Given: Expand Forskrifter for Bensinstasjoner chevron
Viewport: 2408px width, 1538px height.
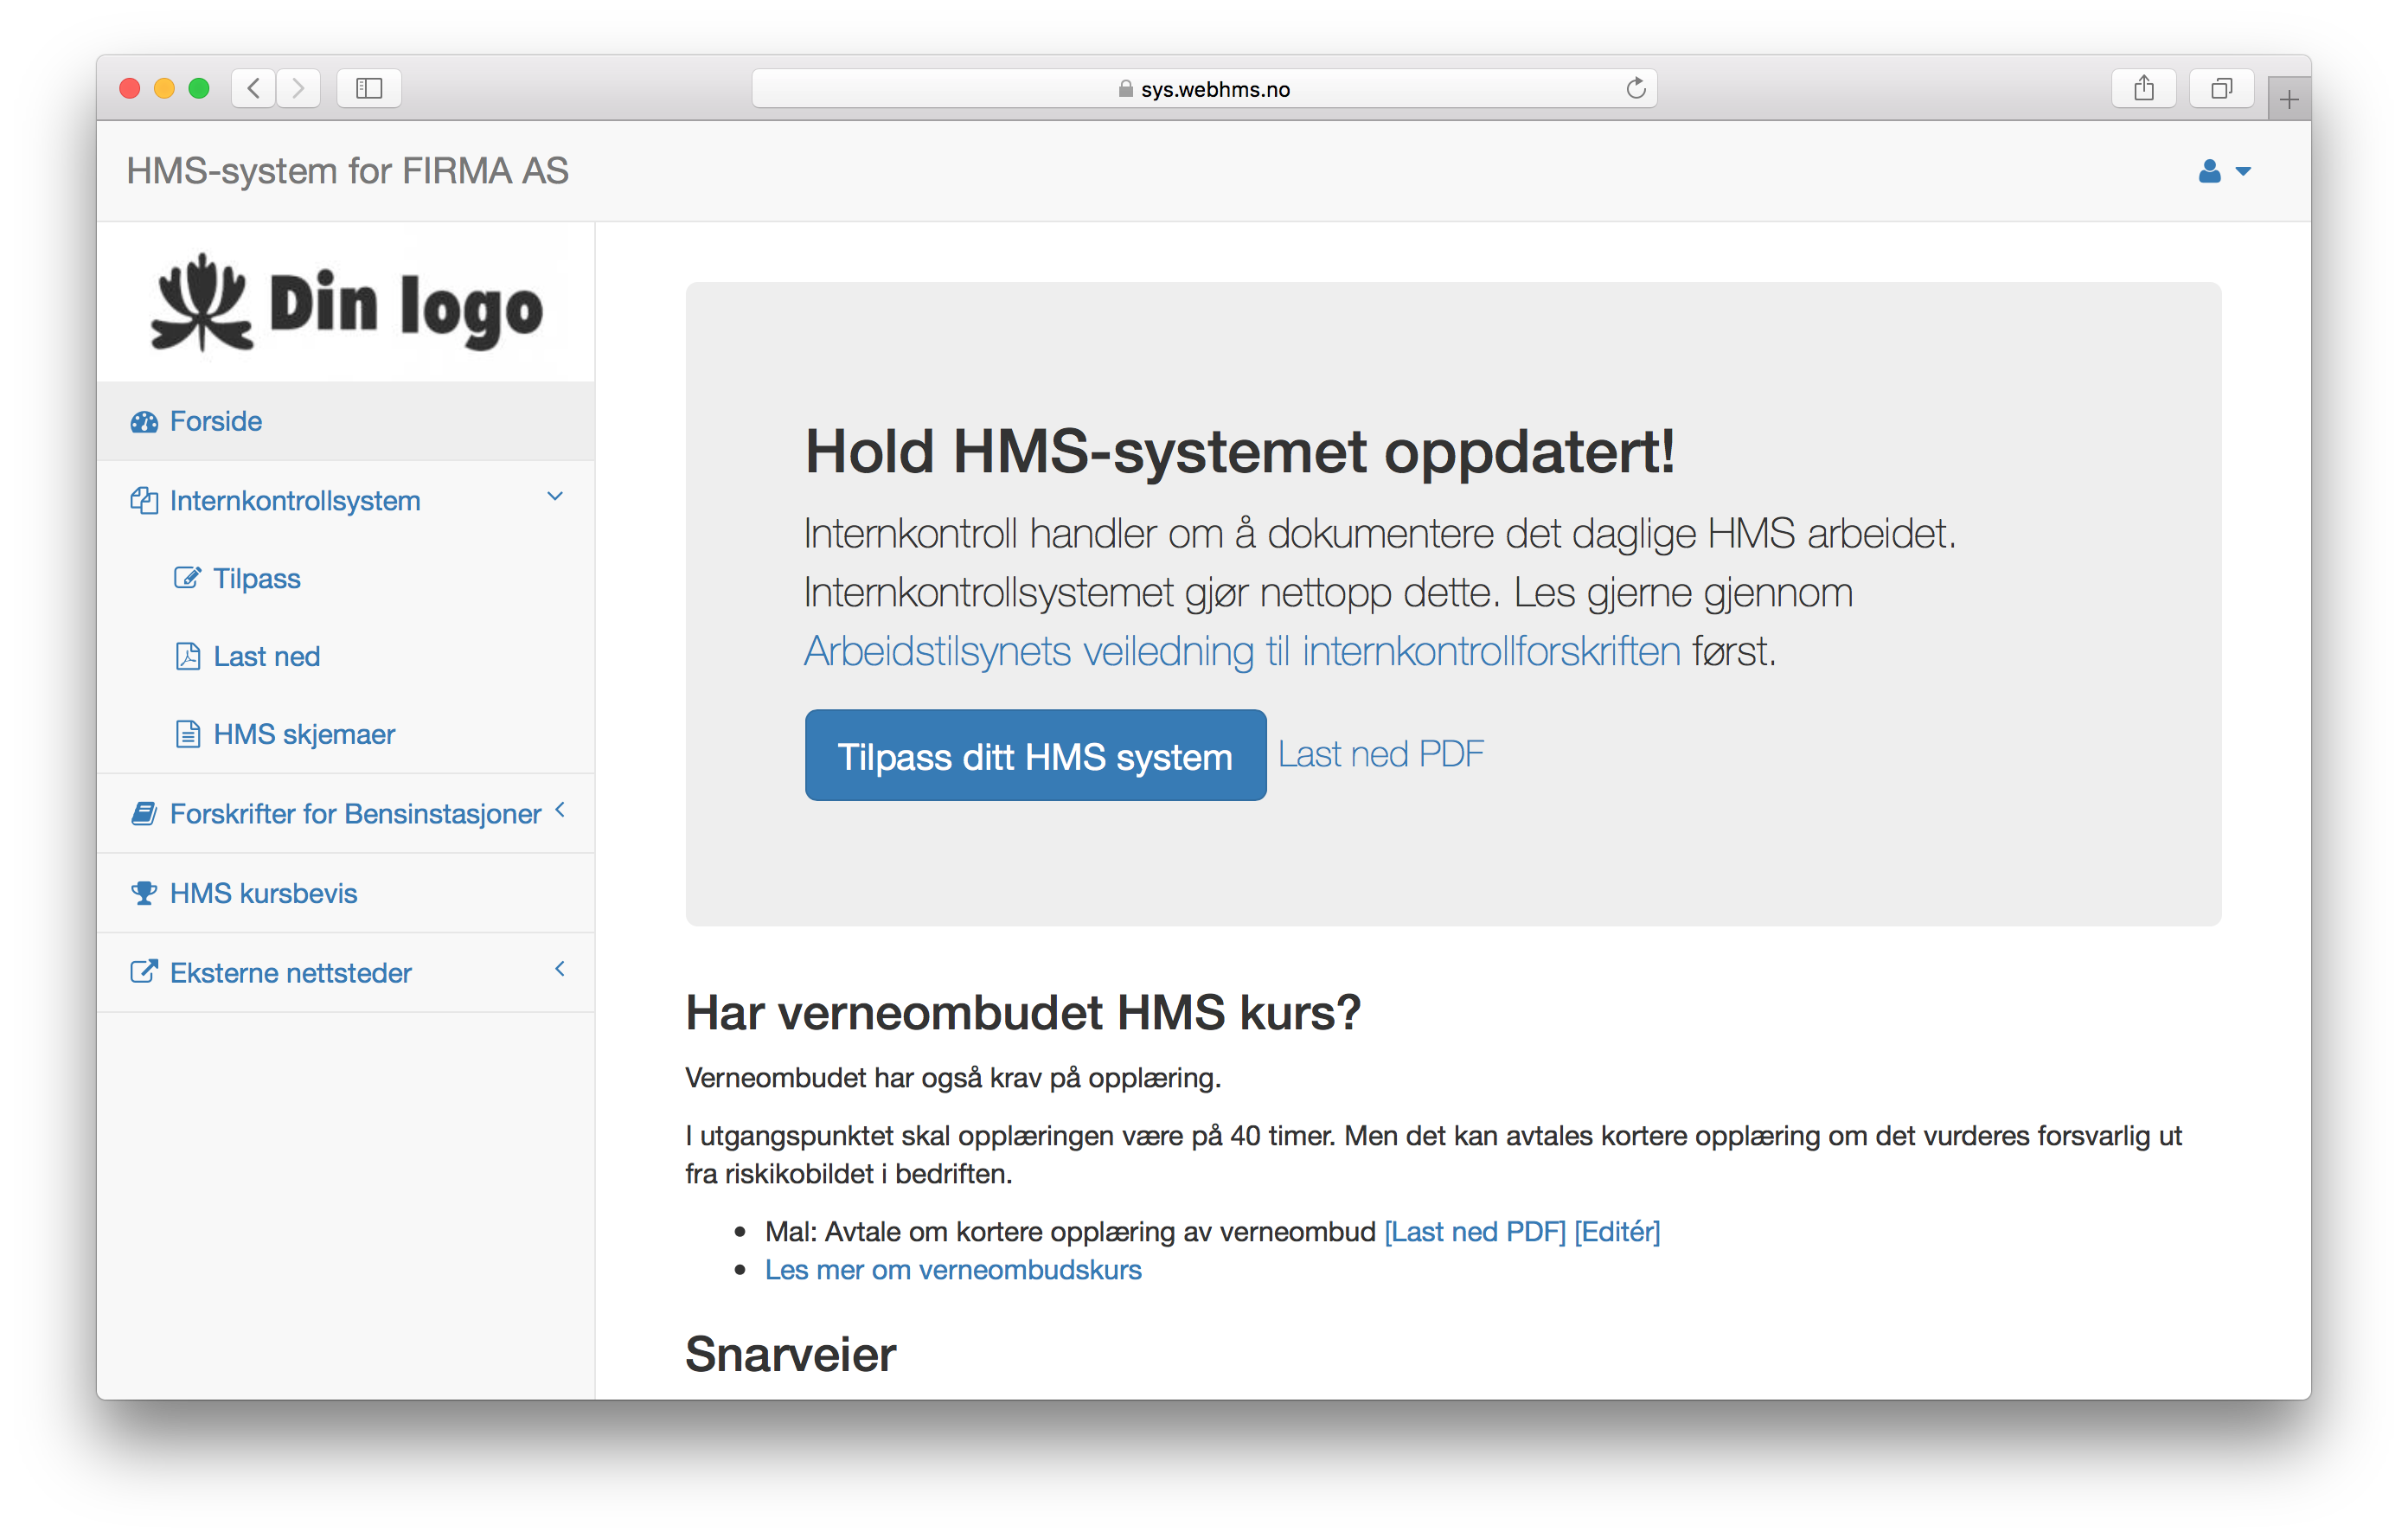Looking at the screenshot, I should tap(560, 810).
